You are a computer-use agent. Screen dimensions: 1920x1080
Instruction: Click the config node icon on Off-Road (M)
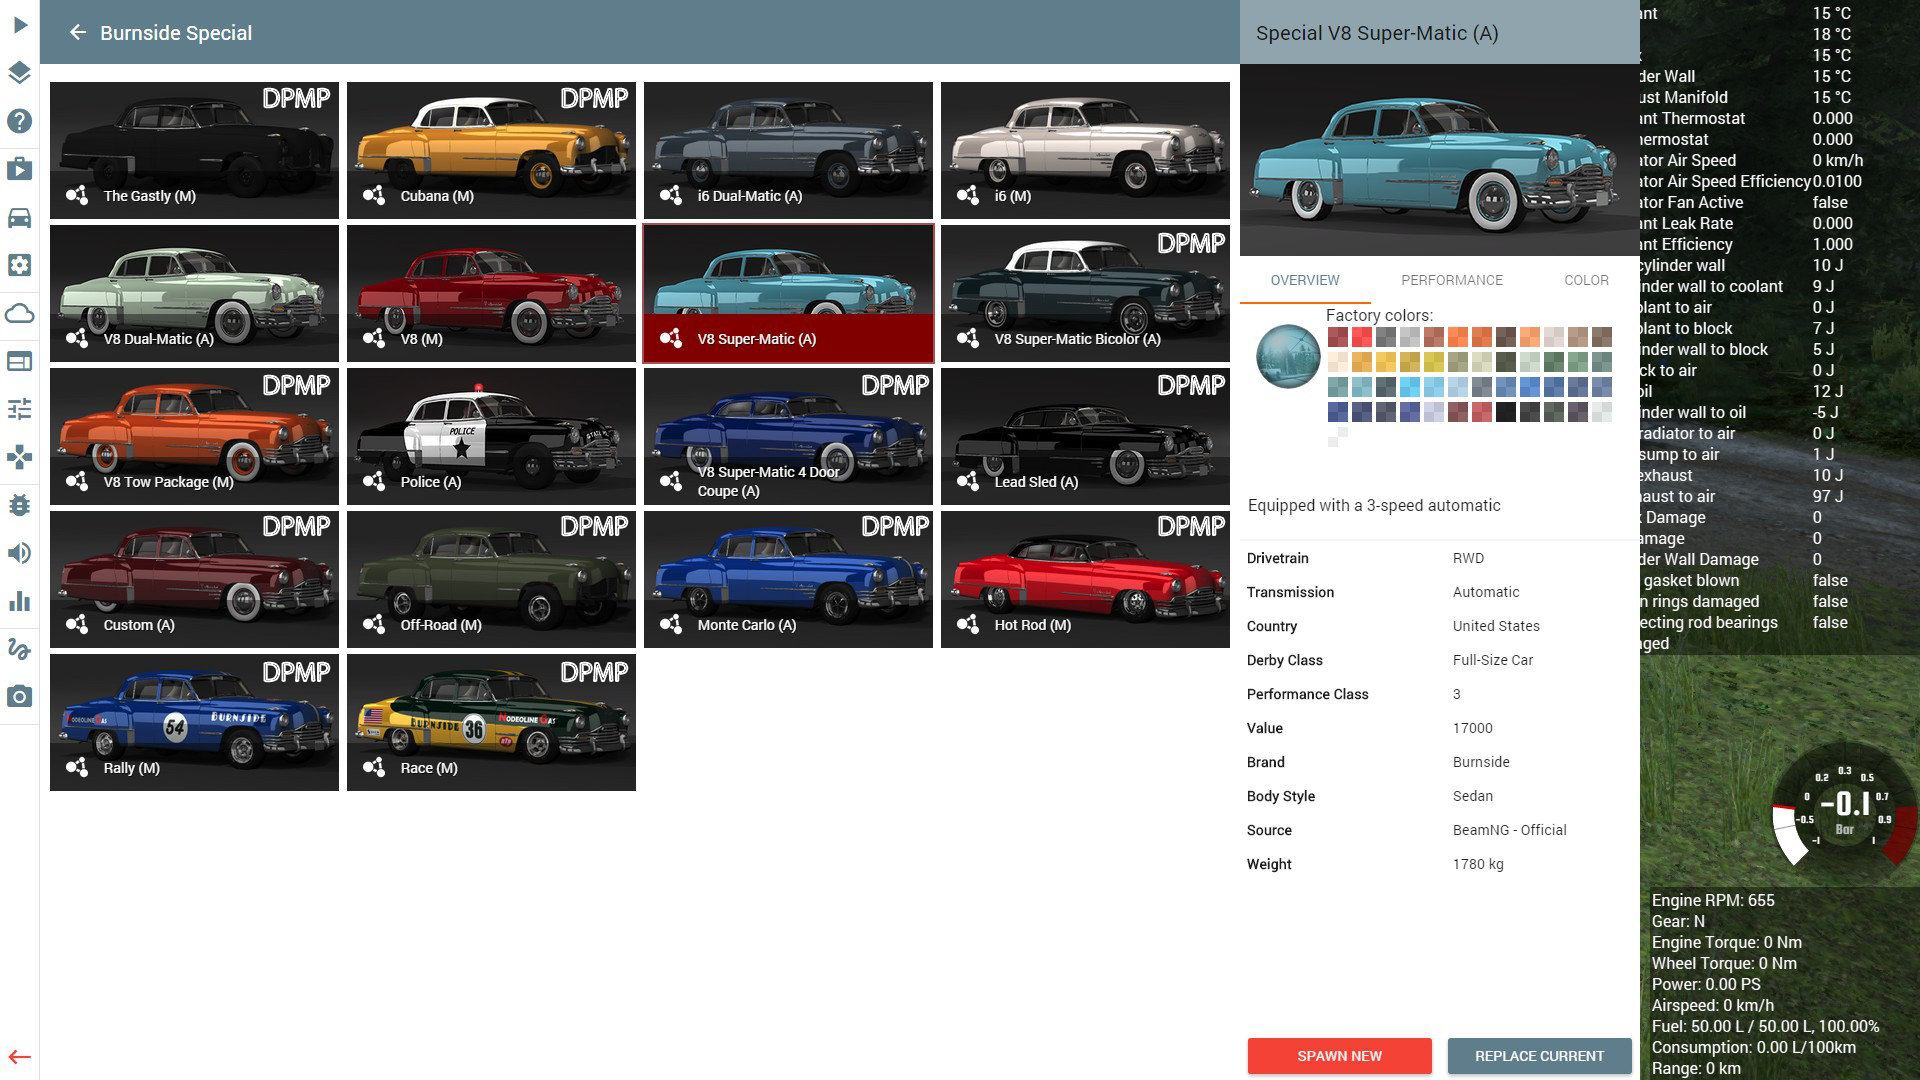click(374, 624)
